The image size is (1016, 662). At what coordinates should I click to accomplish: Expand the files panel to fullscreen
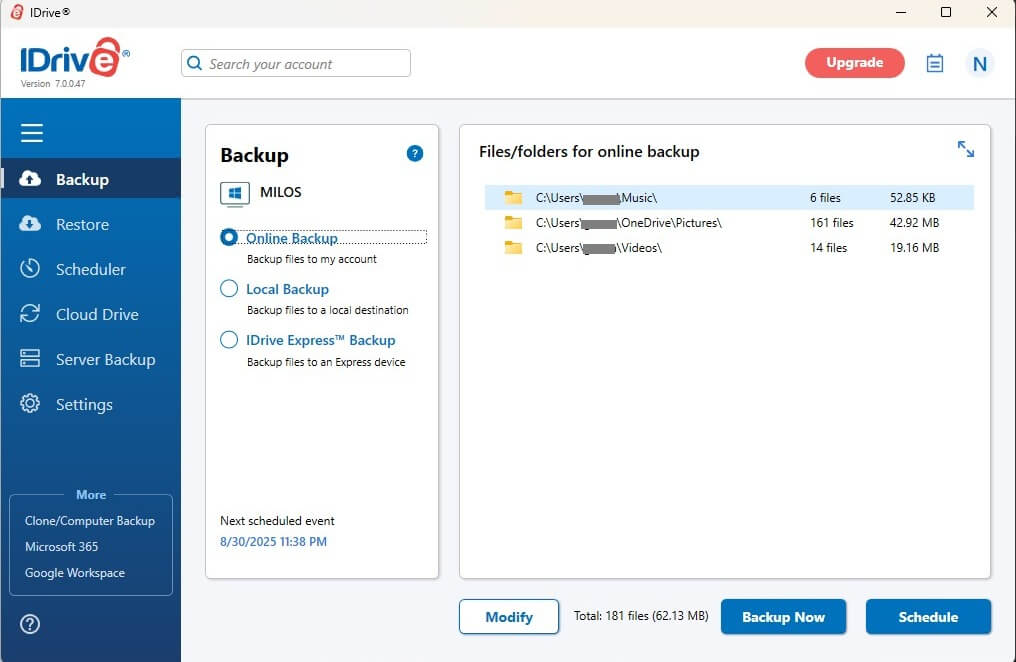tap(965, 149)
